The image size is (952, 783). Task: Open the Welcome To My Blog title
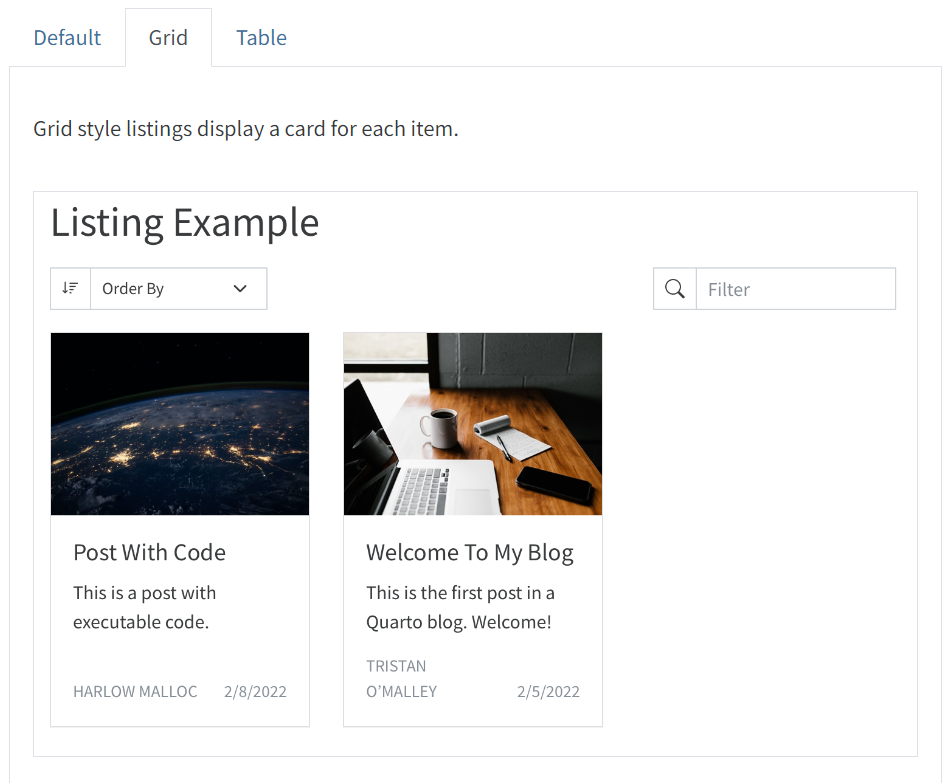tap(470, 553)
